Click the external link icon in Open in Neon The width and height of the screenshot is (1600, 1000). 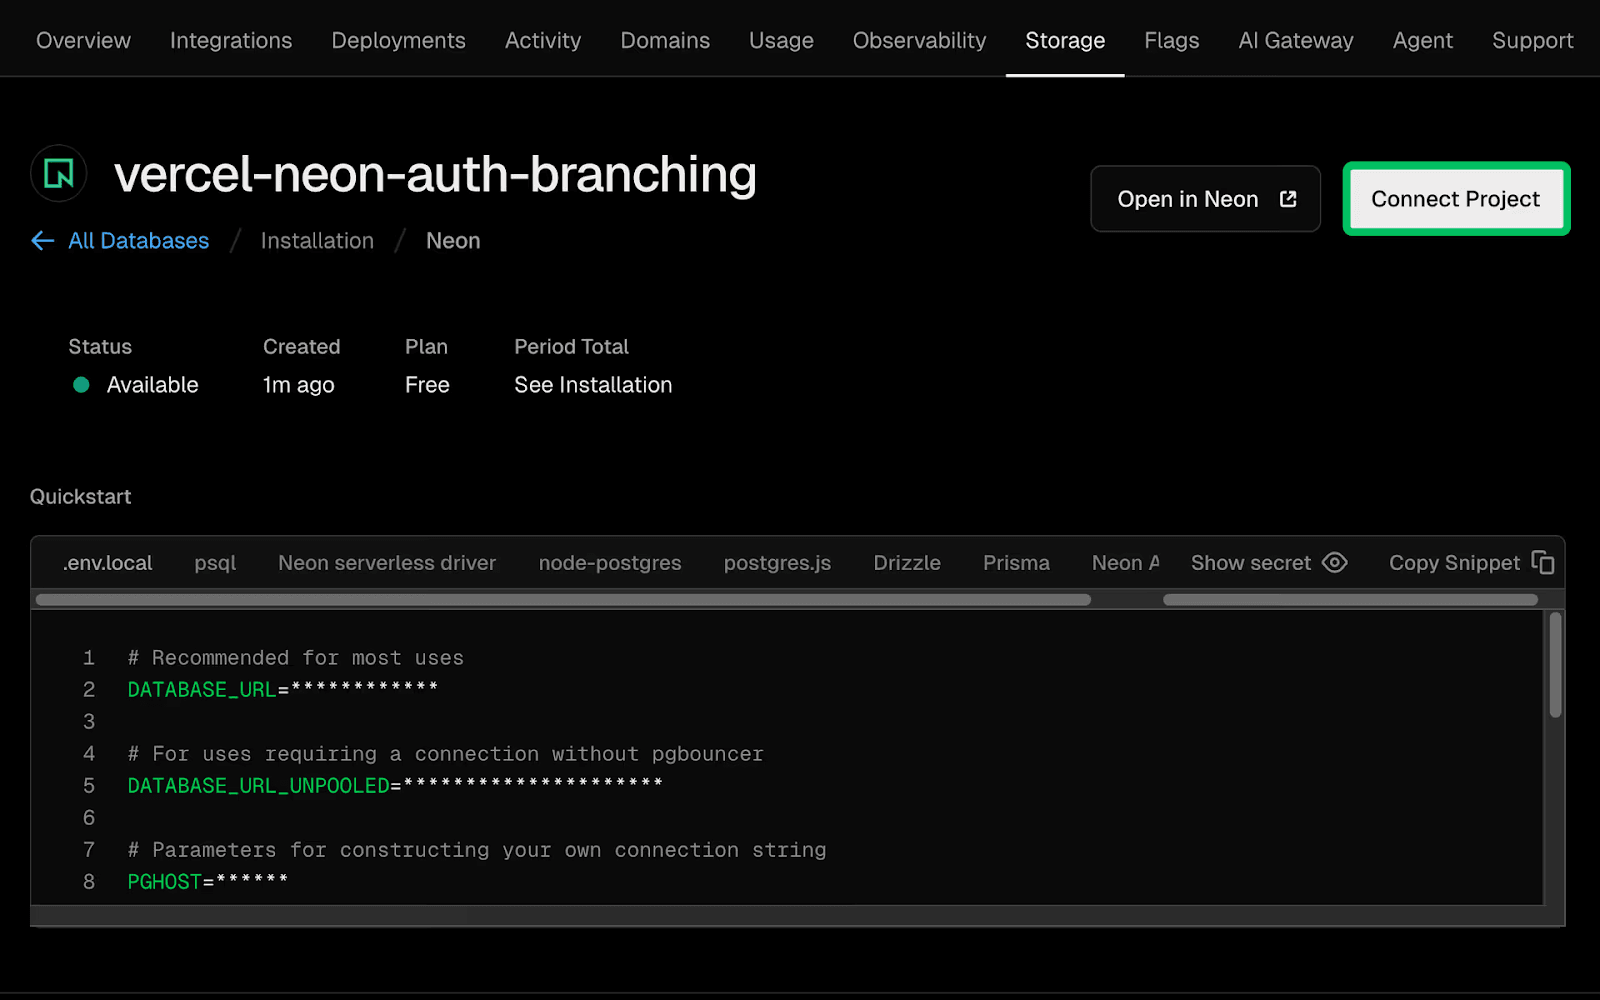pos(1288,199)
